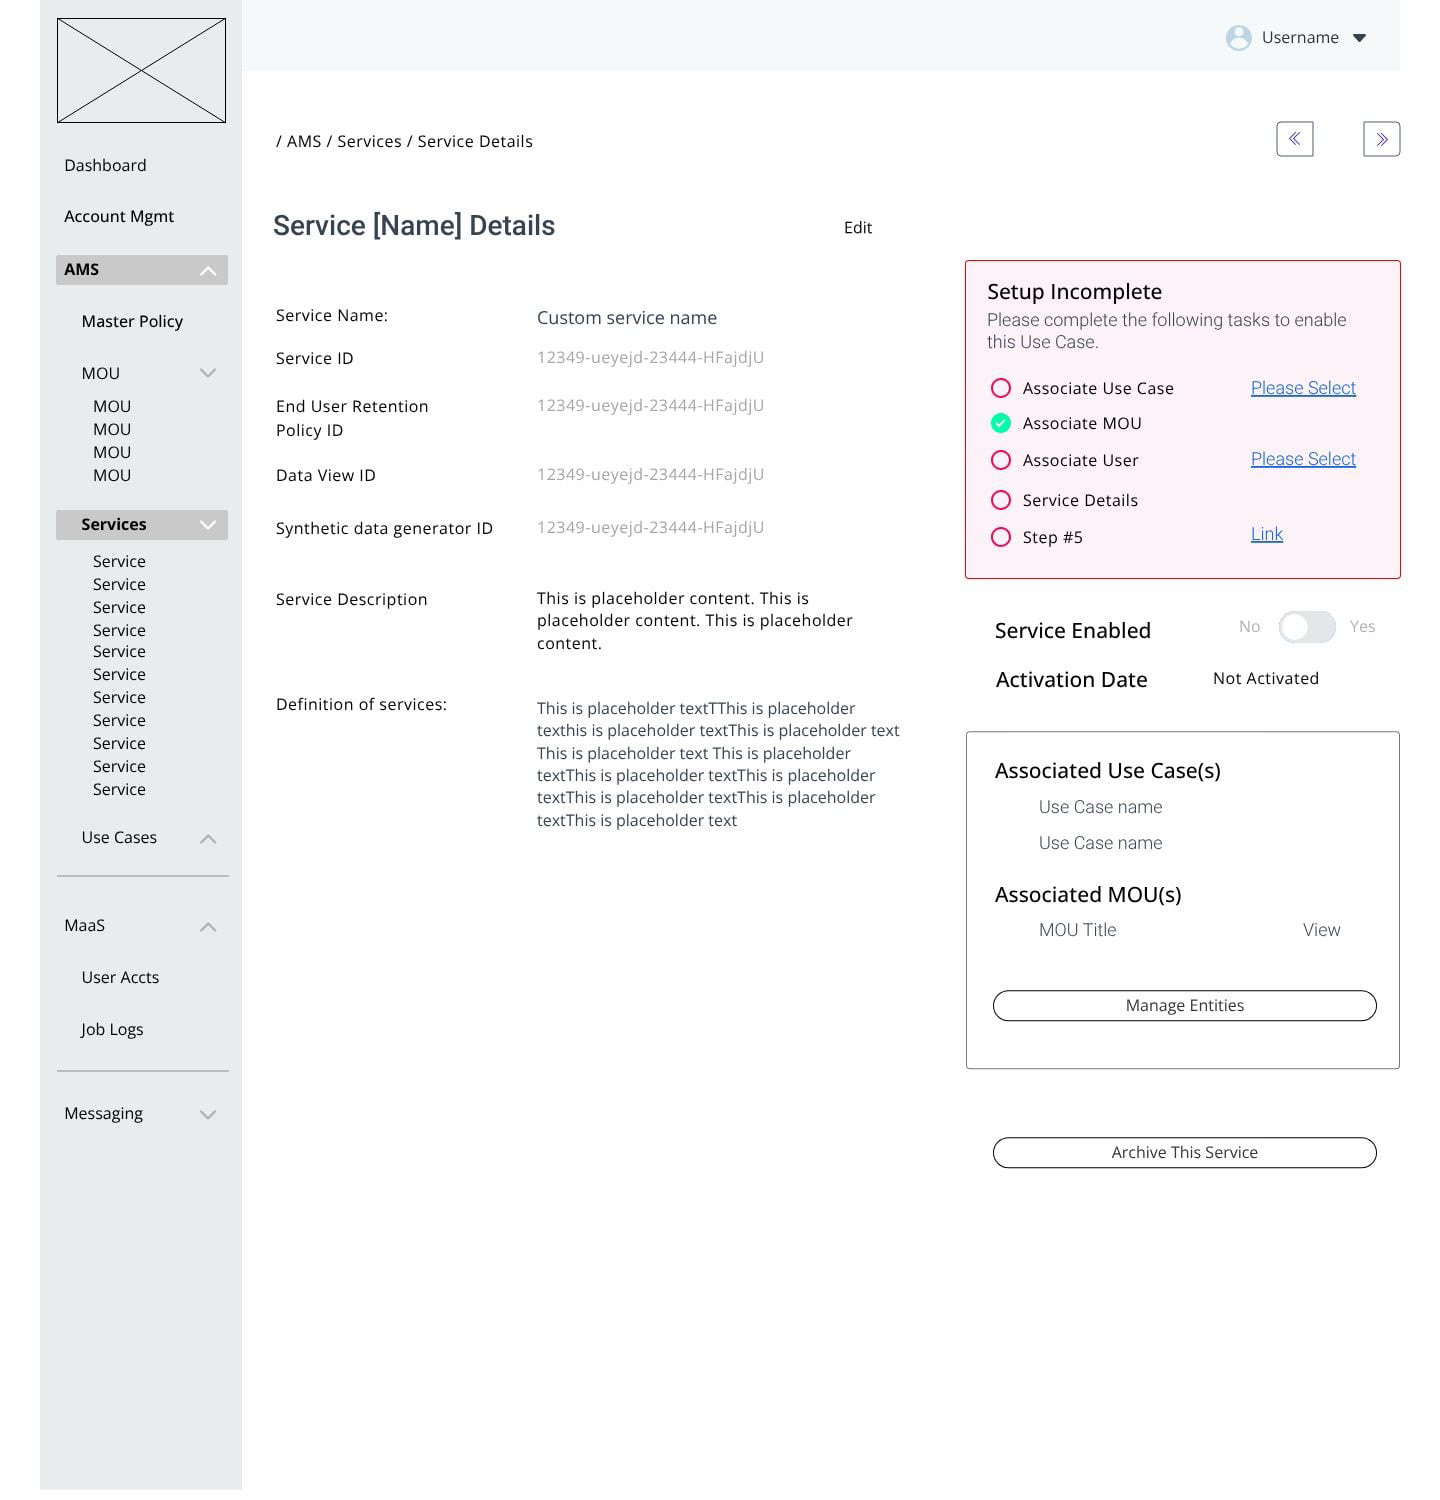
Task: Navigate back using the left double-chevron icon
Action: pos(1295,139)
